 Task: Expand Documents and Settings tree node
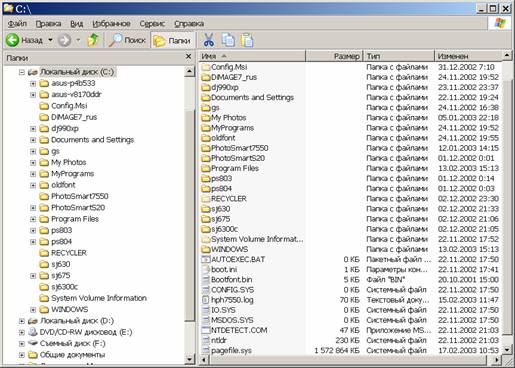coord(33,140)
